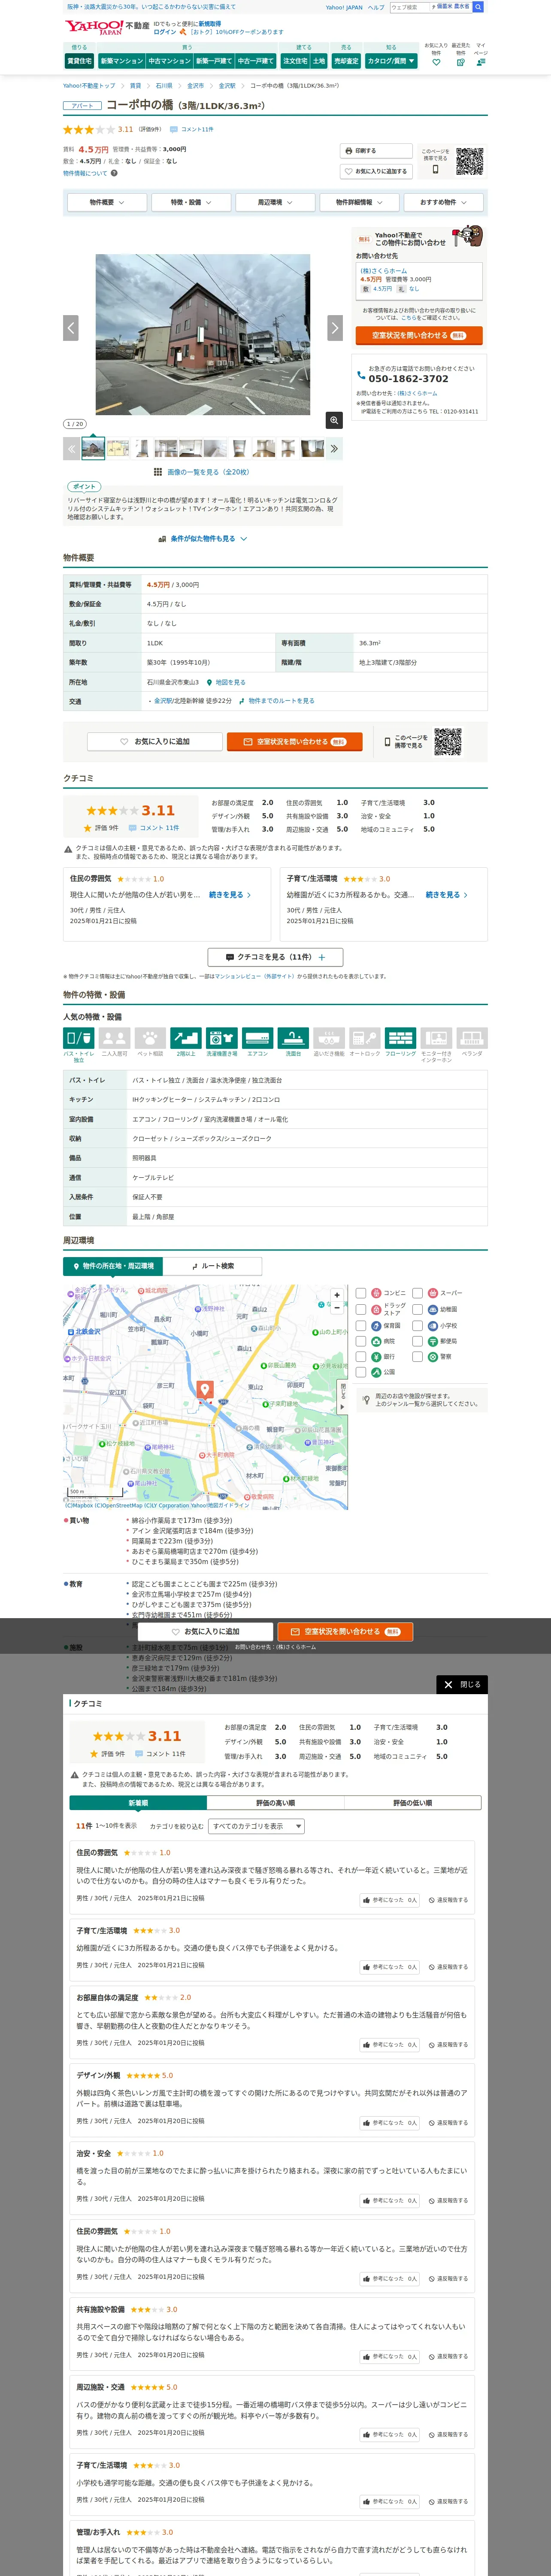Open the 最近見た物件 icon in the header
The image size is (551, 2576).
tap(460, 62)
